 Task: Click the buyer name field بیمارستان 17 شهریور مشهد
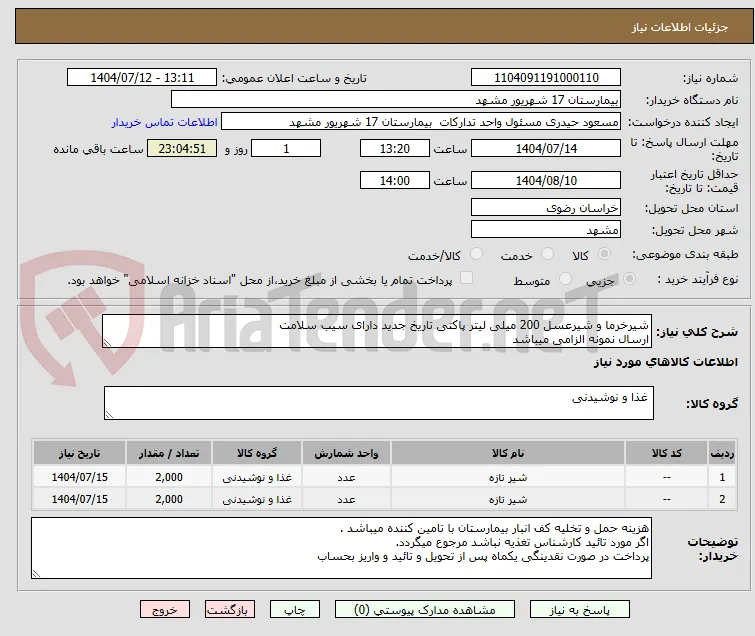[x=396, y=100]
